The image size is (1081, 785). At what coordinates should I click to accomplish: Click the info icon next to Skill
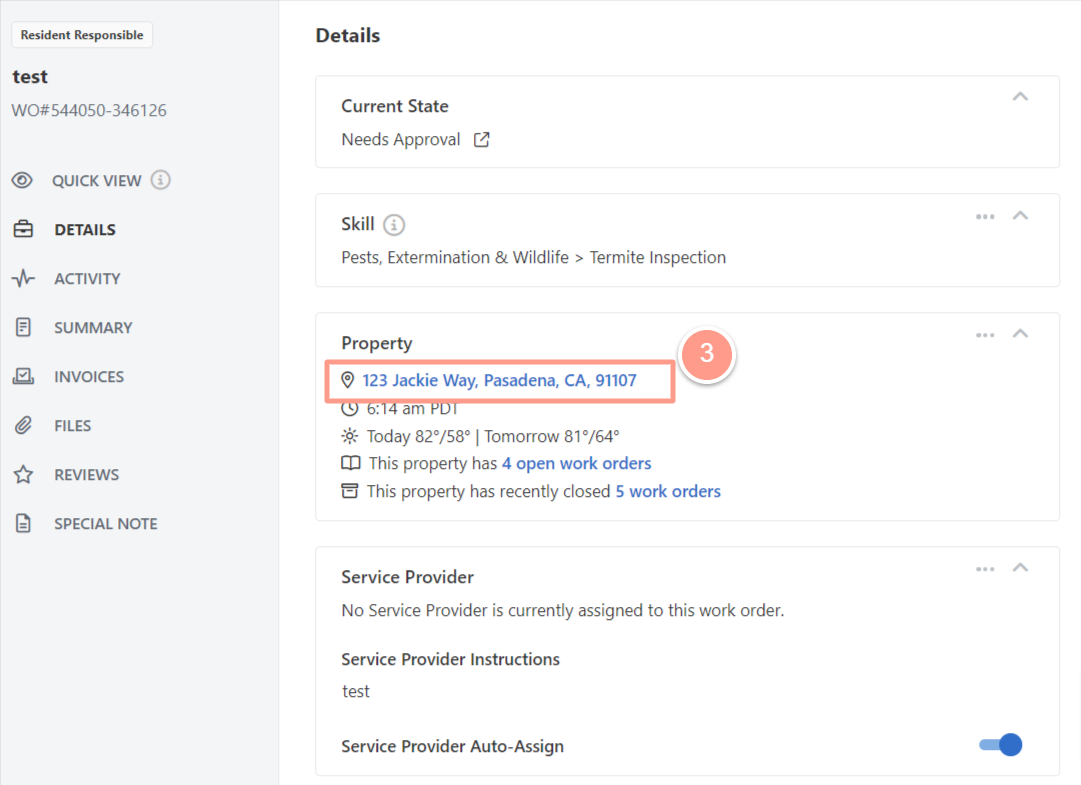pos(394,225)
